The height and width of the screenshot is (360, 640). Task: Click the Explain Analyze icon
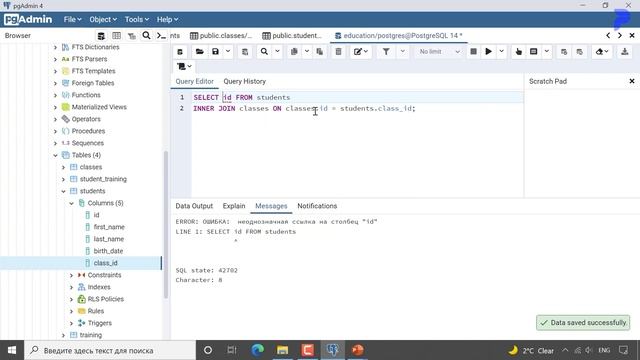533,52
